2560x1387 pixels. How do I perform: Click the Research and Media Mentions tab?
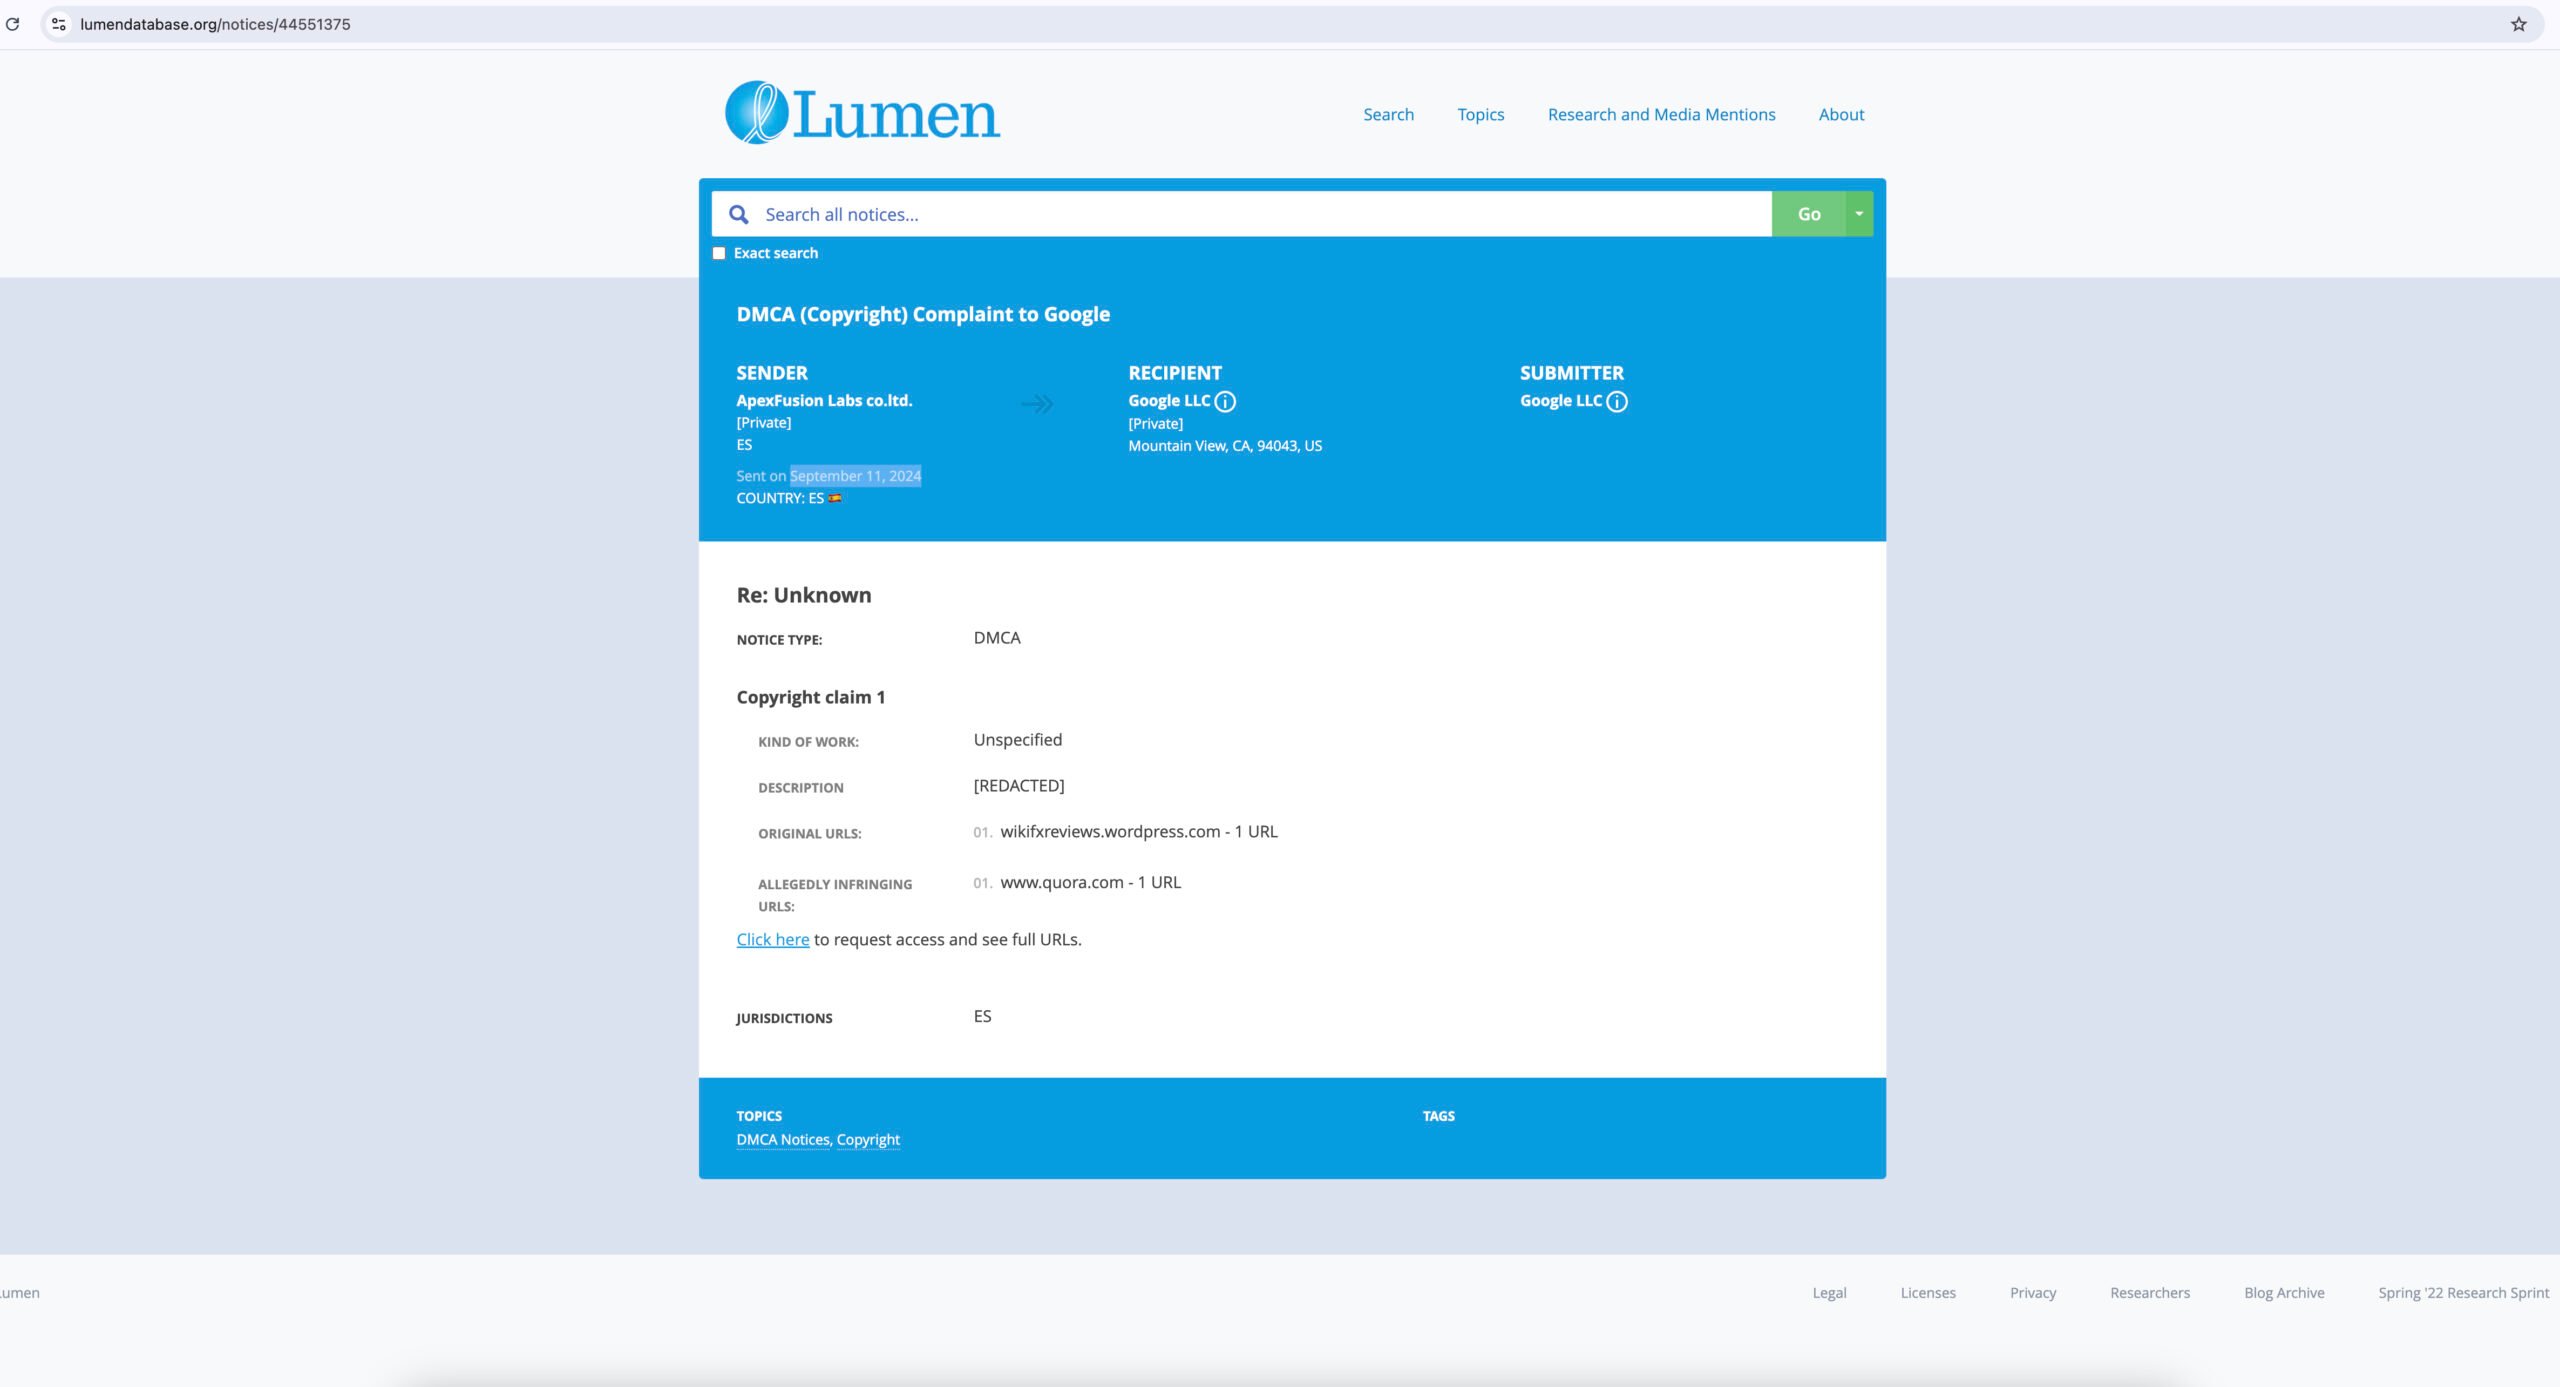pyautogui.click(x=1660, y=113)
